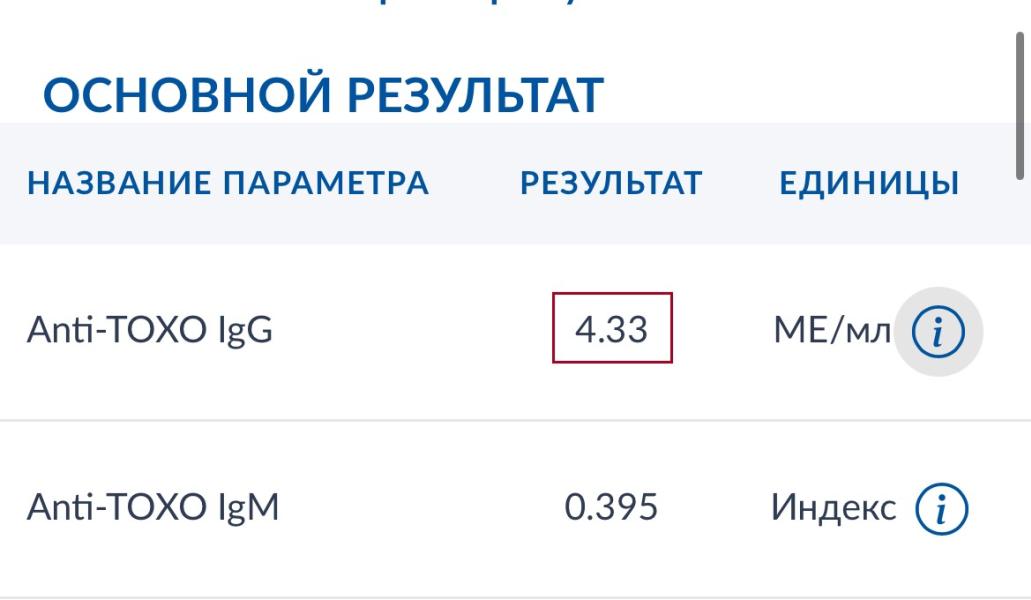This screenshot has width=1031, height=600.
Task: Click the 0.395 result value
Action: (611, 507)
